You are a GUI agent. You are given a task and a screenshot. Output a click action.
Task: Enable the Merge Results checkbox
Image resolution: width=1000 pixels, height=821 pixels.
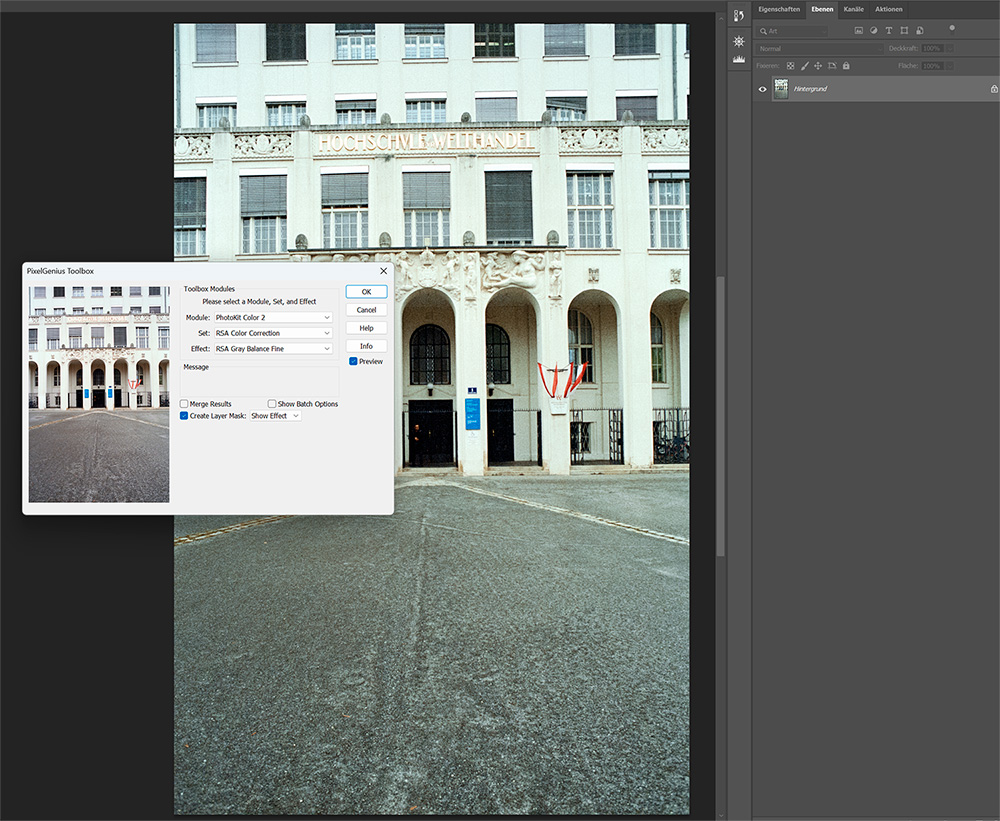tap(184, 404)
